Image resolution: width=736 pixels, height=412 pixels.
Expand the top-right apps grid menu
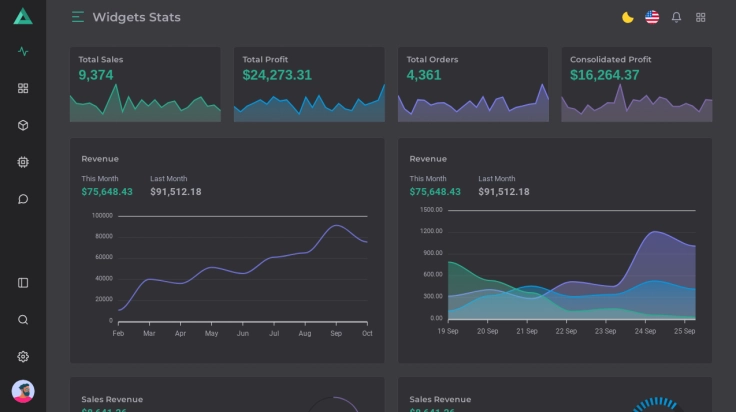(x=701, y=17)
